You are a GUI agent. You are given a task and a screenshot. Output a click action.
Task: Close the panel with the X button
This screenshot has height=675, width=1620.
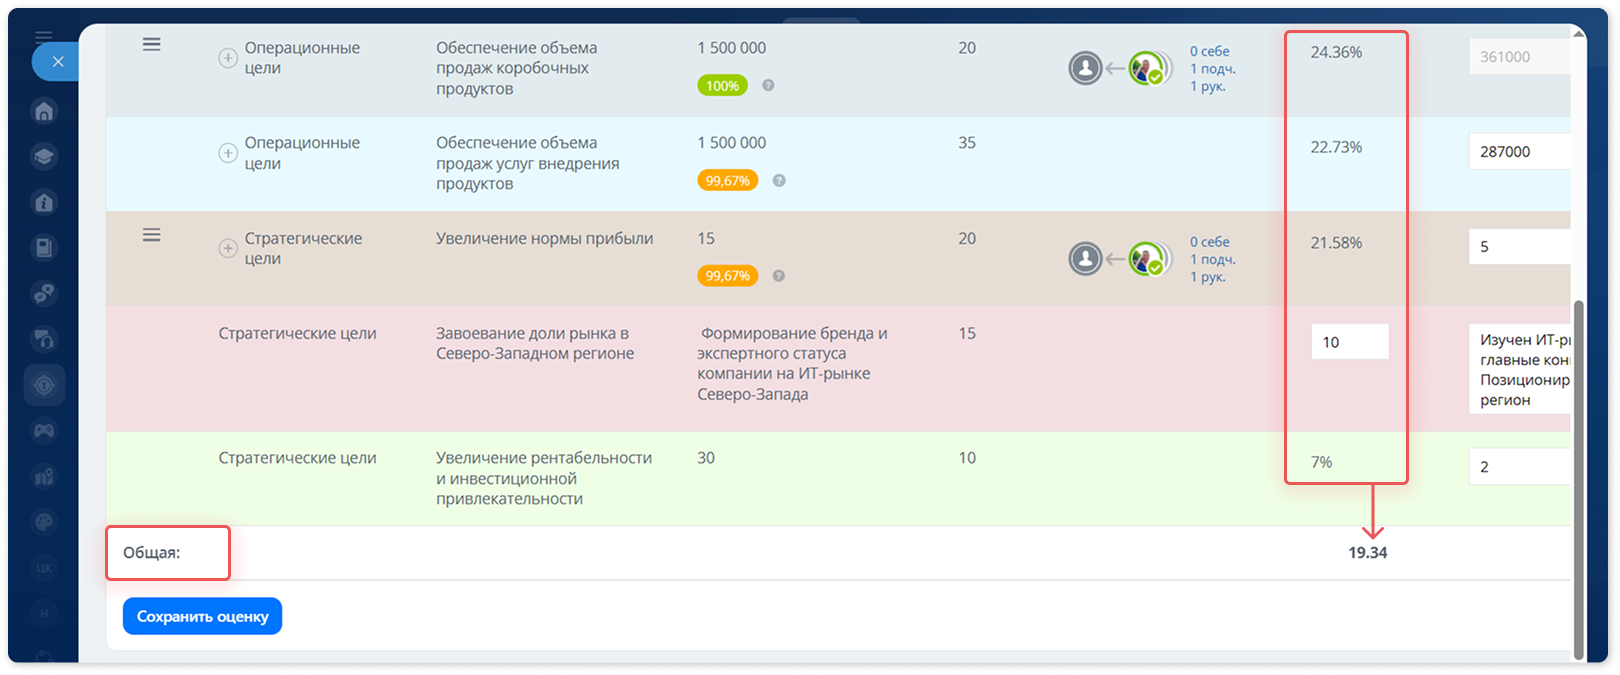[58, 62]
